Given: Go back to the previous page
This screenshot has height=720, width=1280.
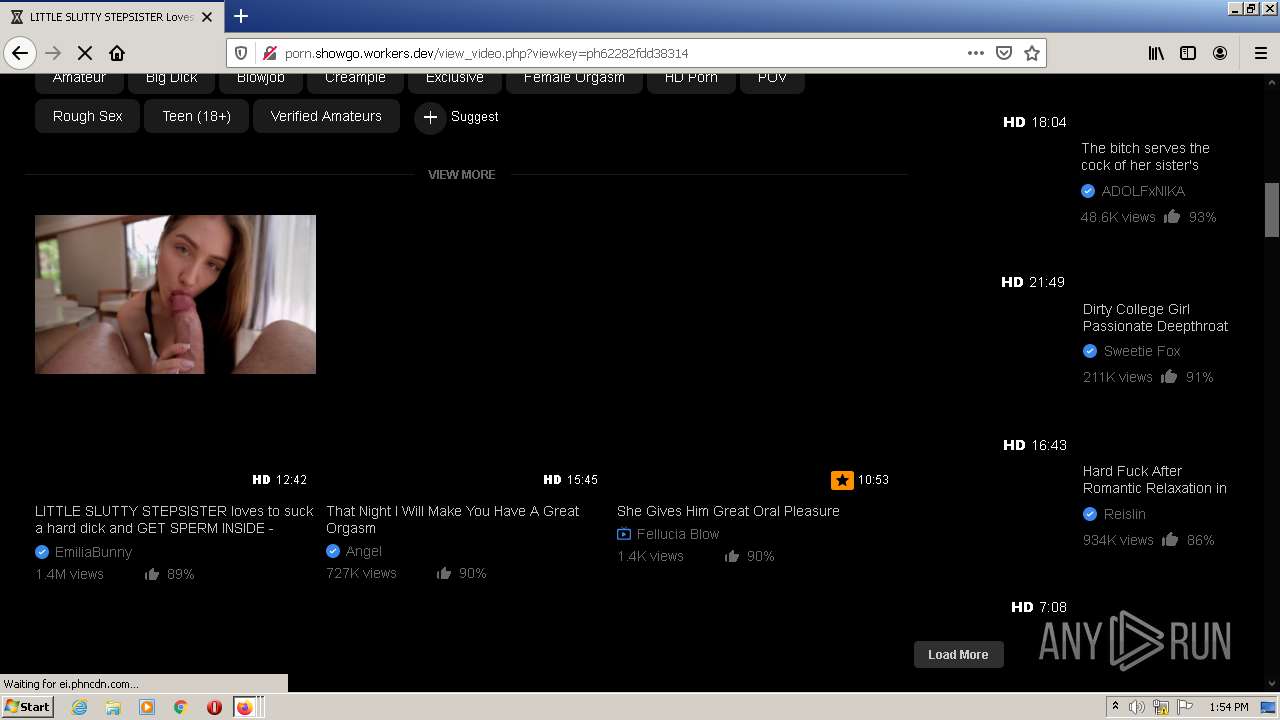Looking at the screenshot, I should point(20,53).
